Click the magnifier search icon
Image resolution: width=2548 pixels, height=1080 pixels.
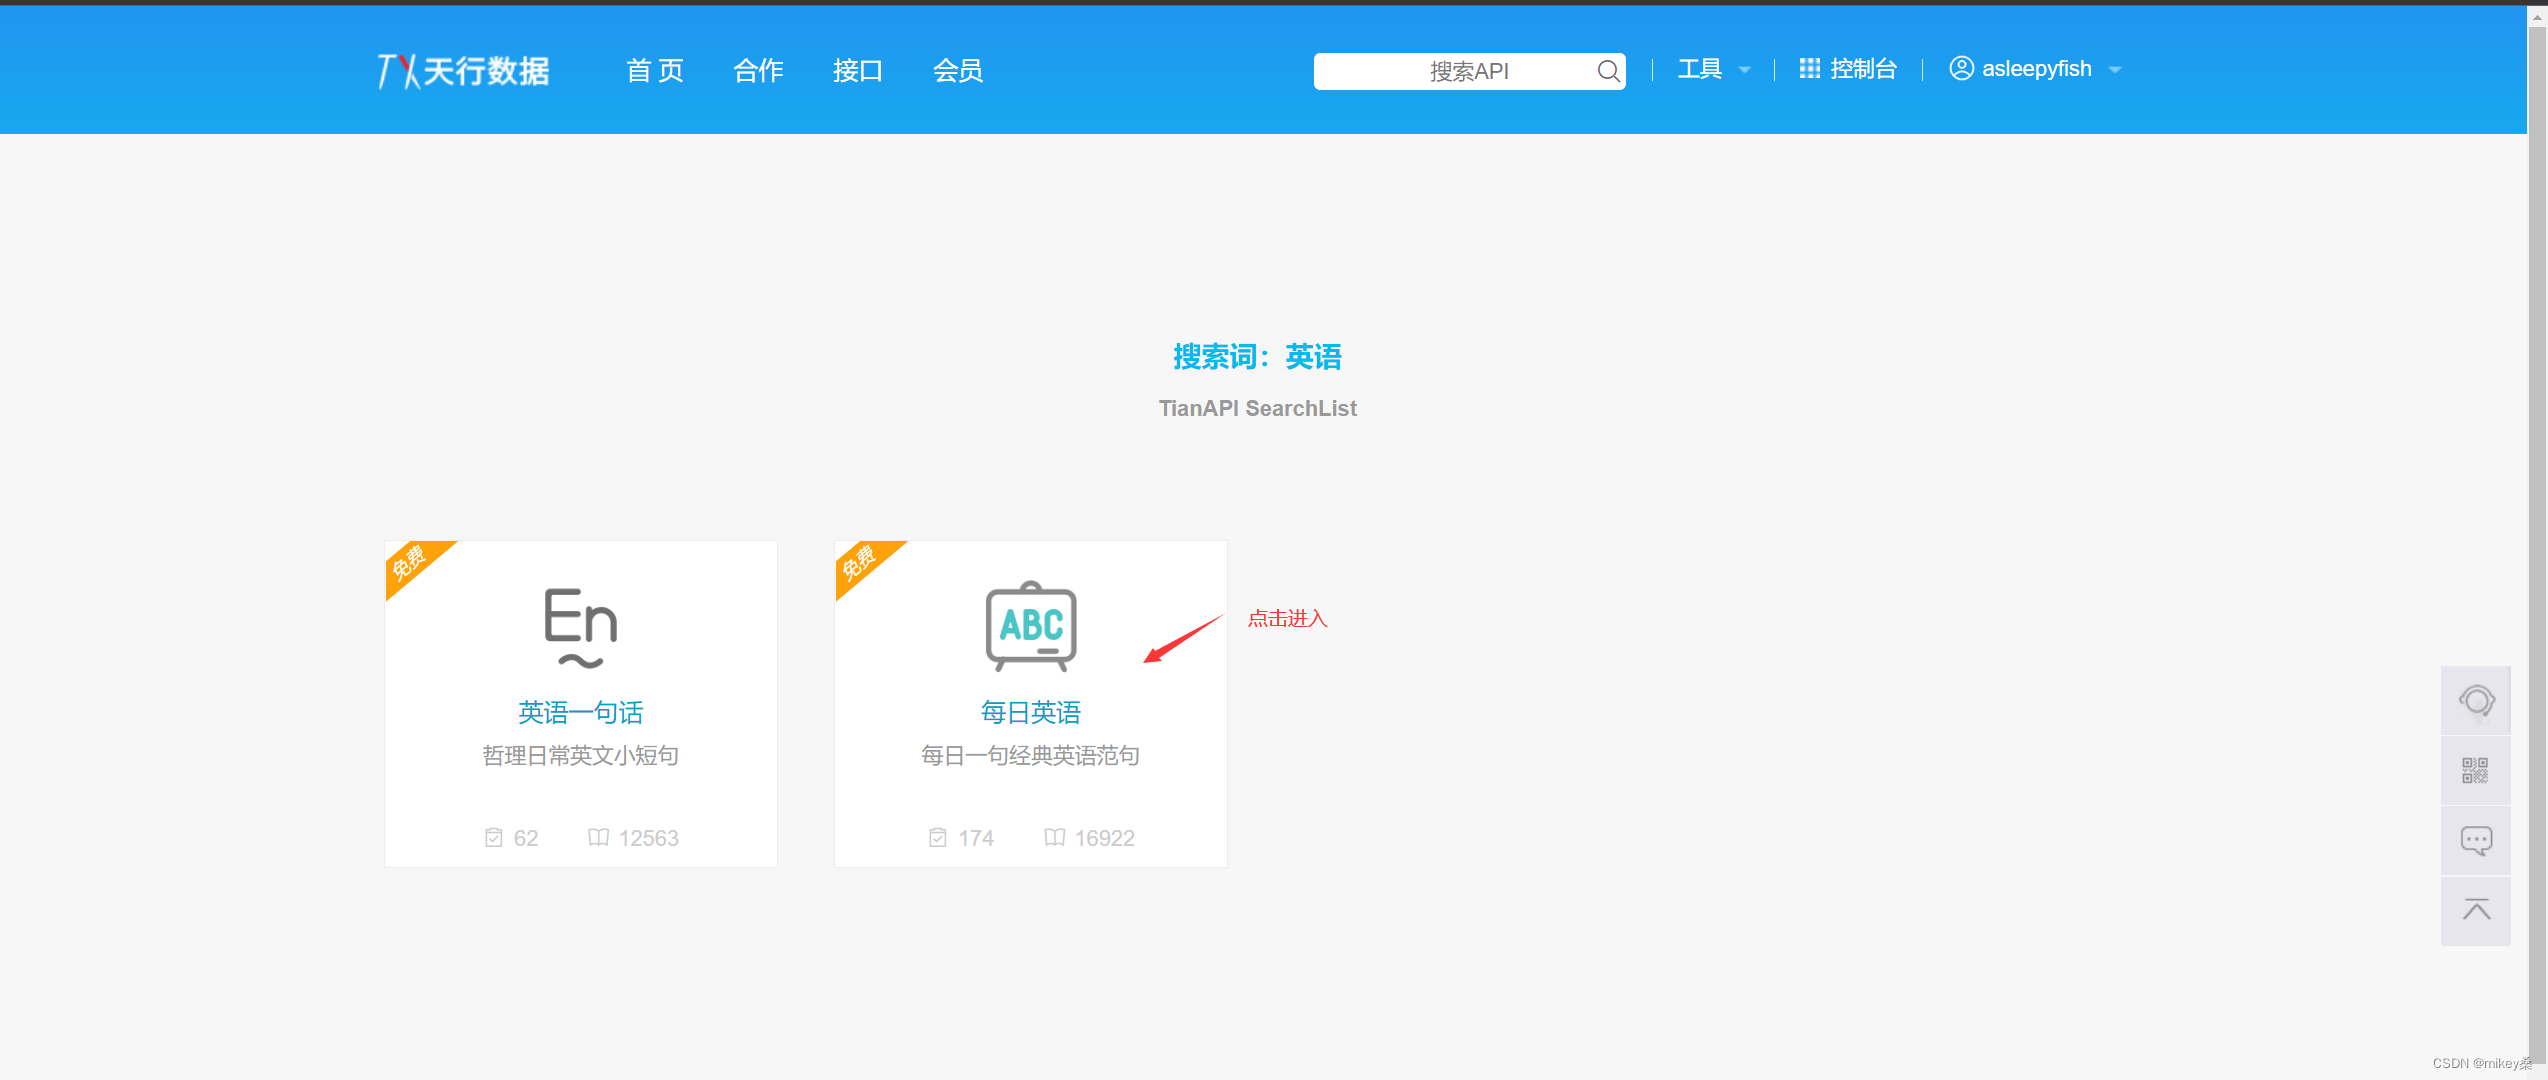click(x=1608, y=71)
